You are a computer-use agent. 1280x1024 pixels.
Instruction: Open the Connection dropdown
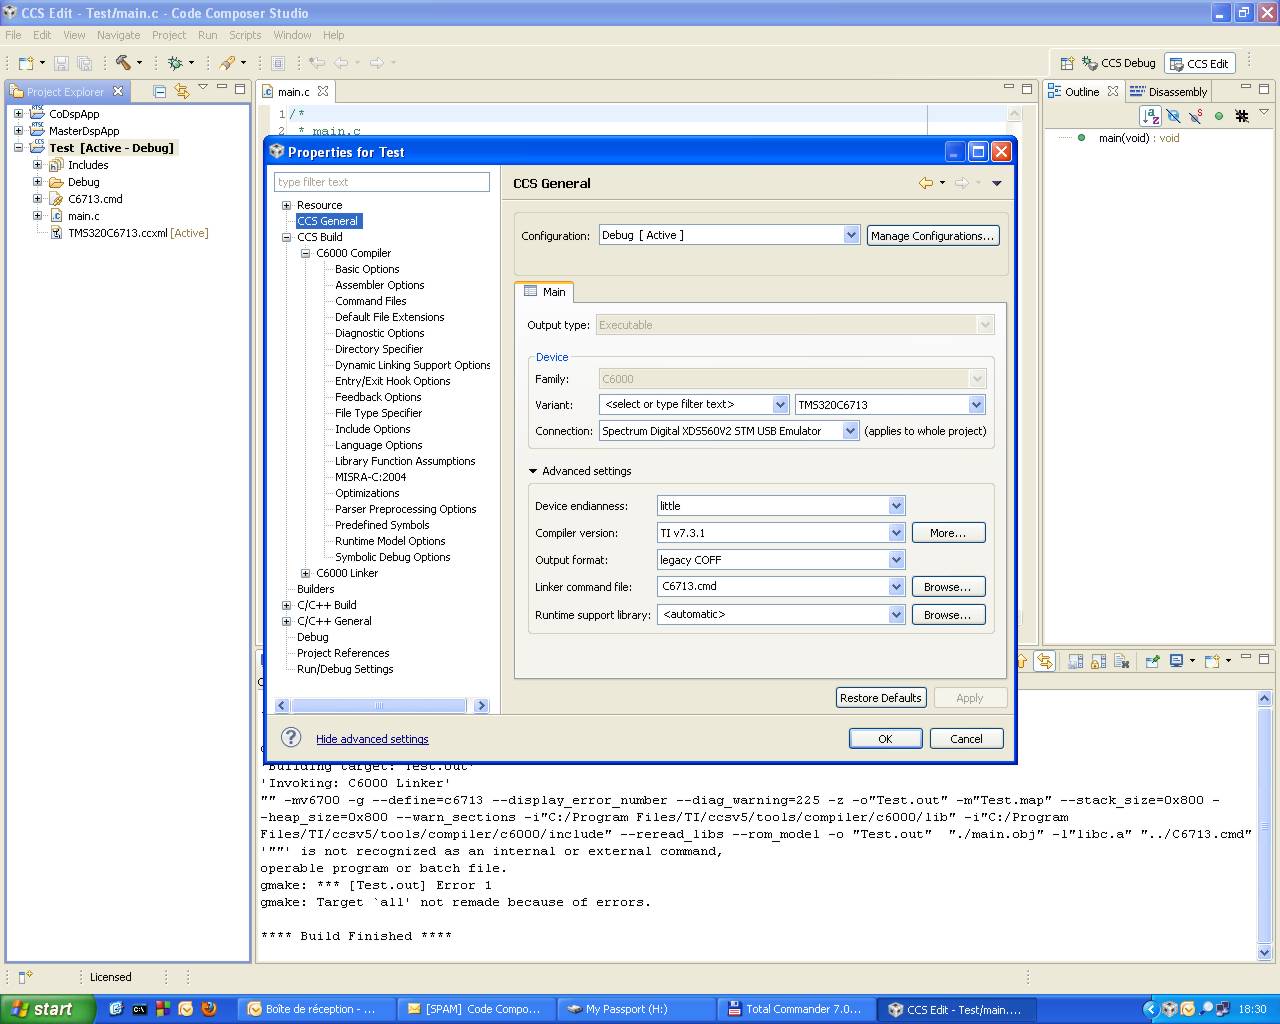point(850,430)
